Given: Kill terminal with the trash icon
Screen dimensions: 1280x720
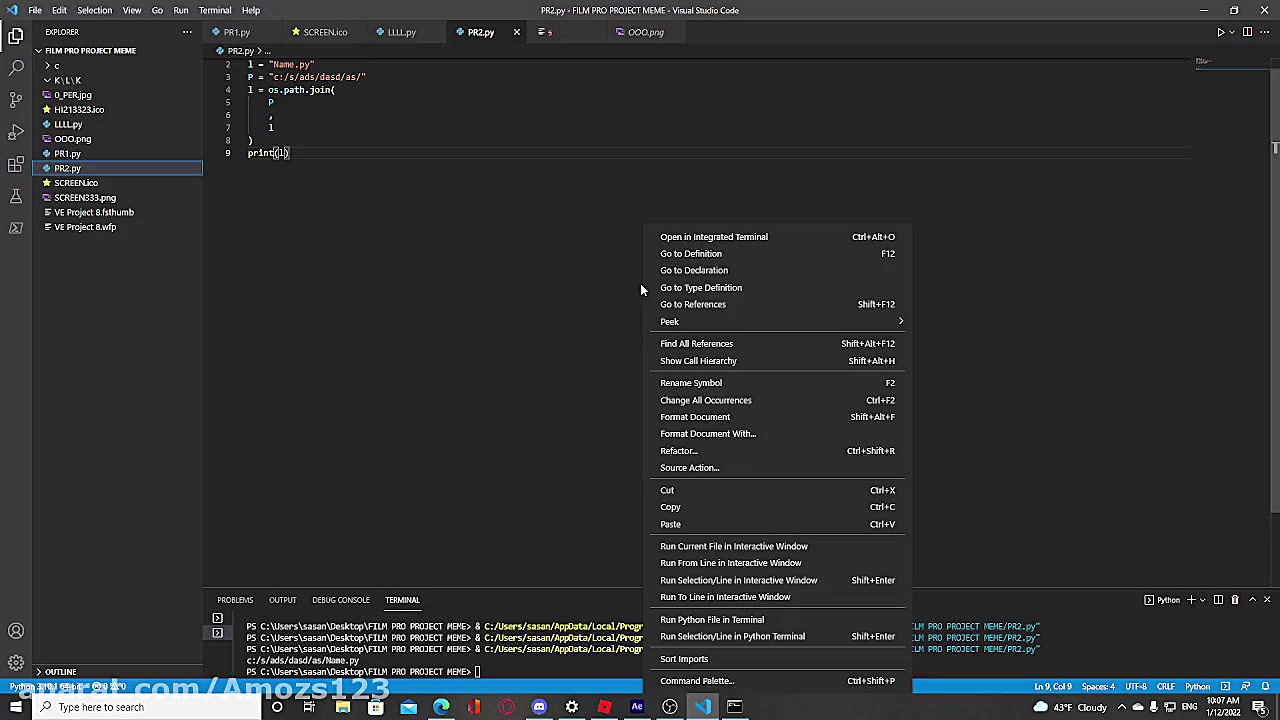Looking at the screenshot, I should coord(1235,600).
